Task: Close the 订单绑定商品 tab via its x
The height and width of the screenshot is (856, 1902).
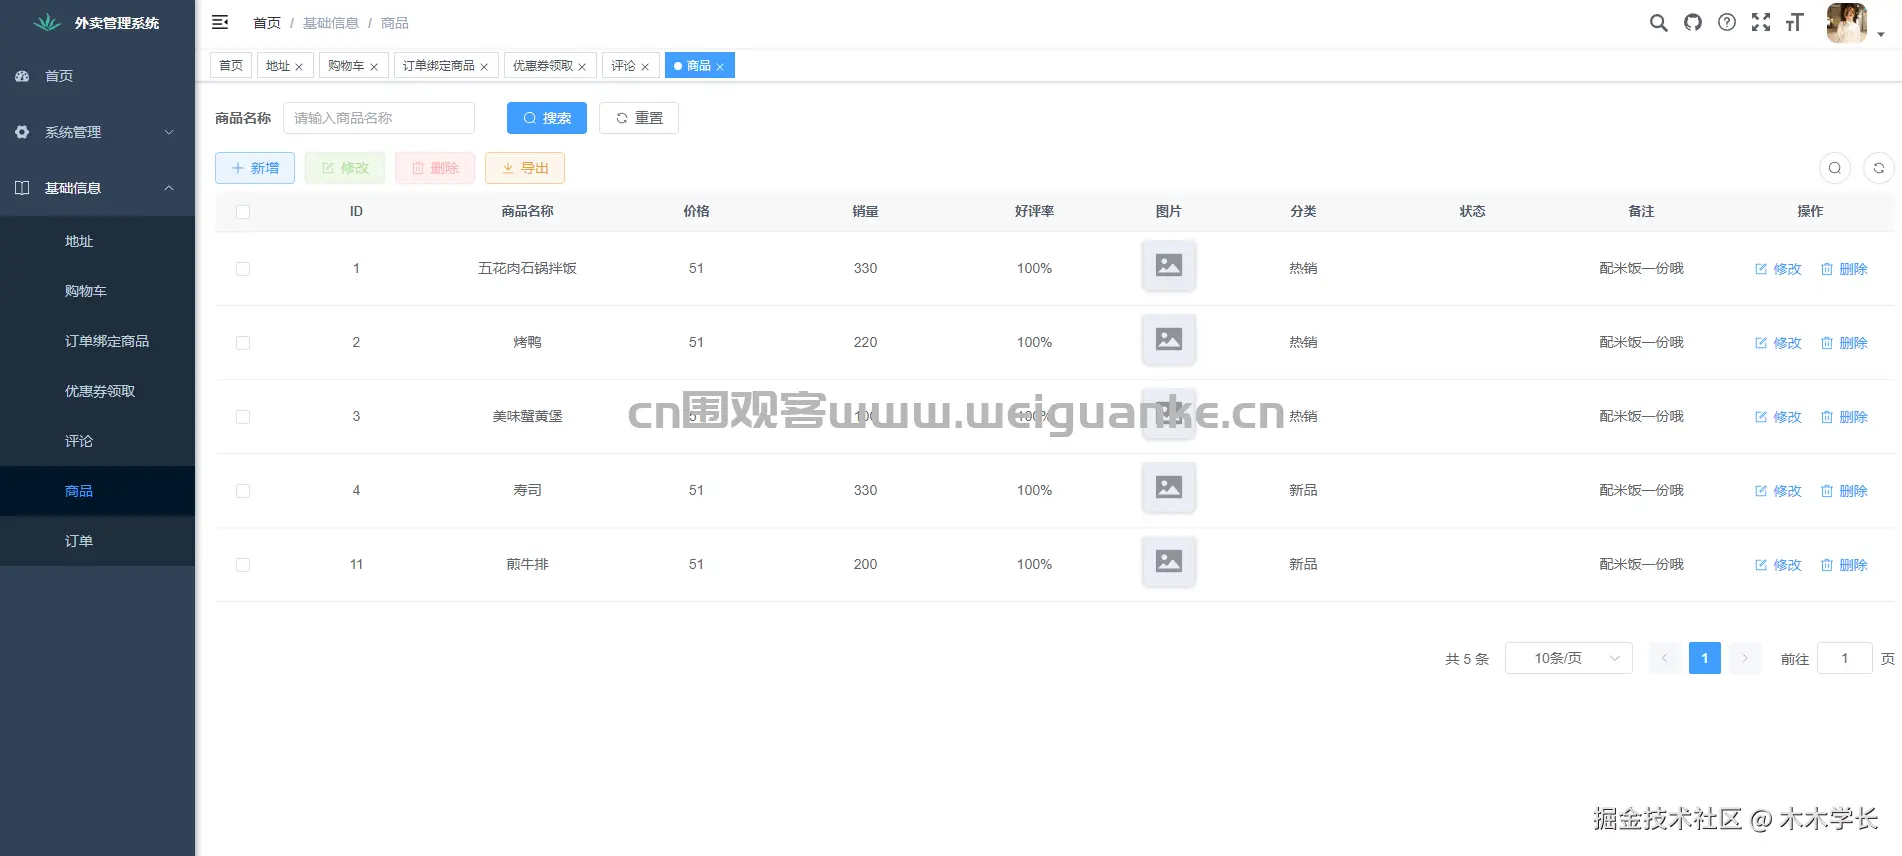Action: point(483,67)
